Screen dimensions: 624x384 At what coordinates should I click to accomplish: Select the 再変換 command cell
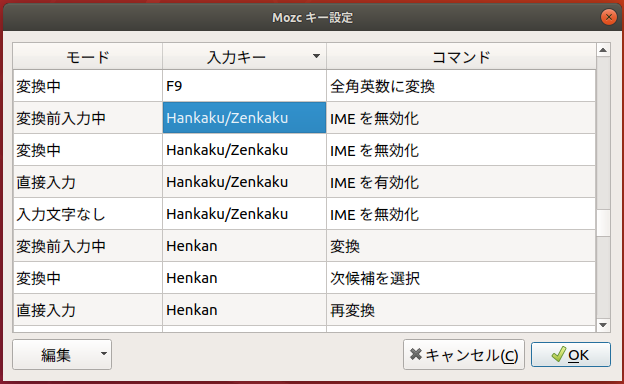[x=461, y=310]
